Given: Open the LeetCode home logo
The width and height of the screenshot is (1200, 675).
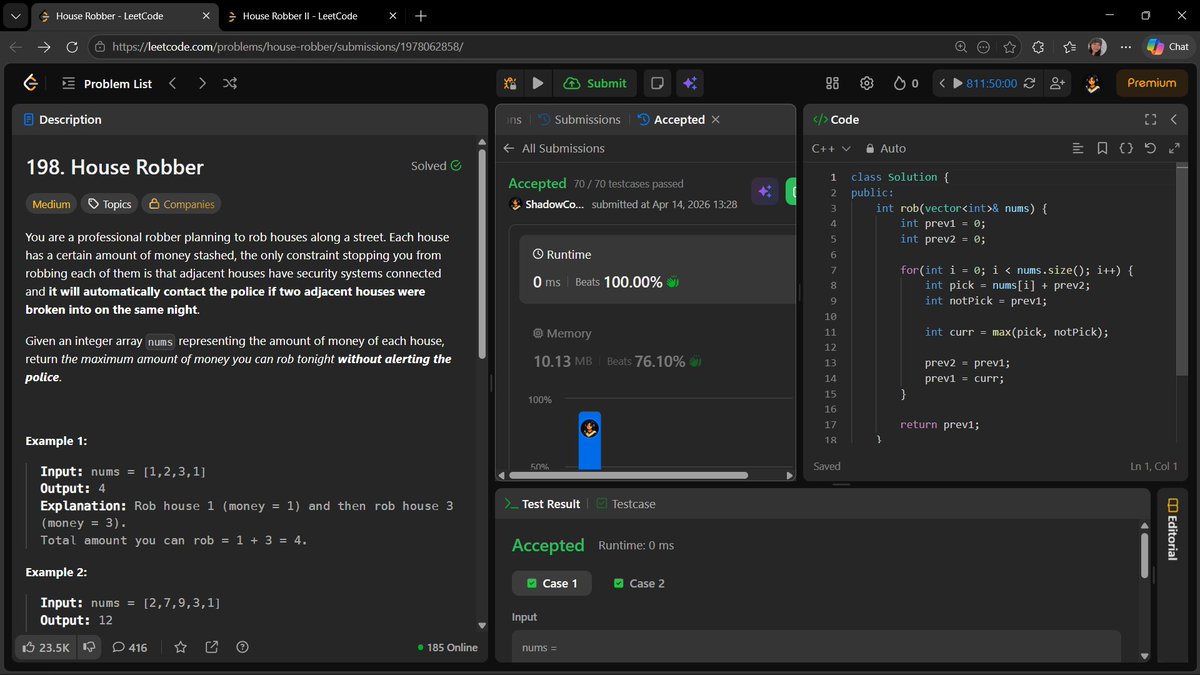Looking at the screenshot, I should [x=31, y=83].
